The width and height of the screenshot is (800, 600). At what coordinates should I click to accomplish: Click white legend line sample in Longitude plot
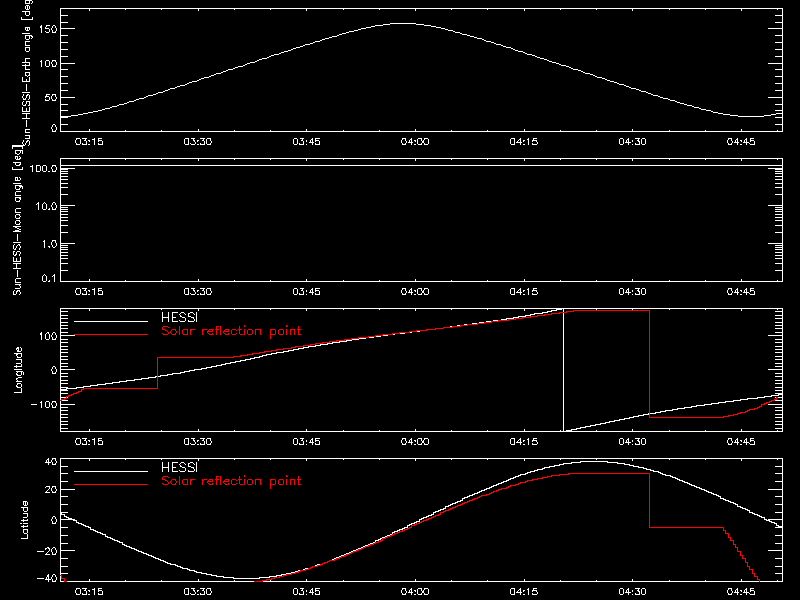pos(111,321)
